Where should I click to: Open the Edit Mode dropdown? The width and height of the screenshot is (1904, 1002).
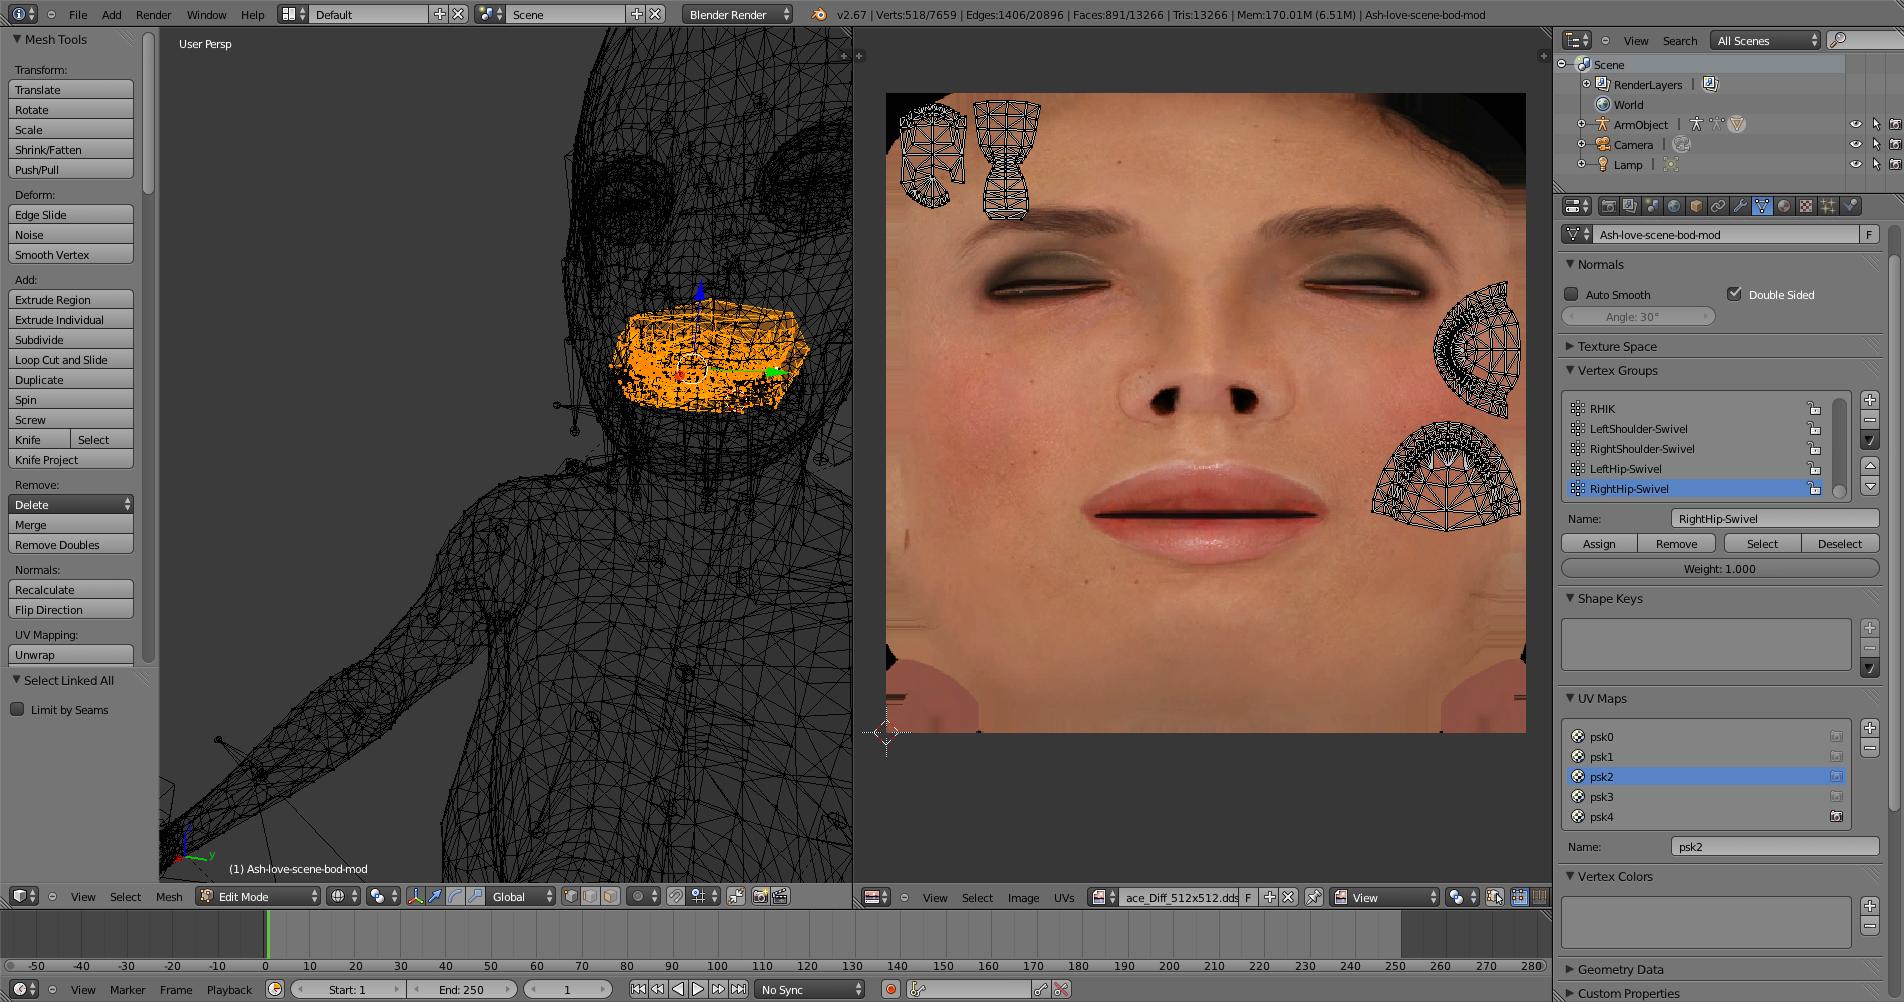point(258,897)
